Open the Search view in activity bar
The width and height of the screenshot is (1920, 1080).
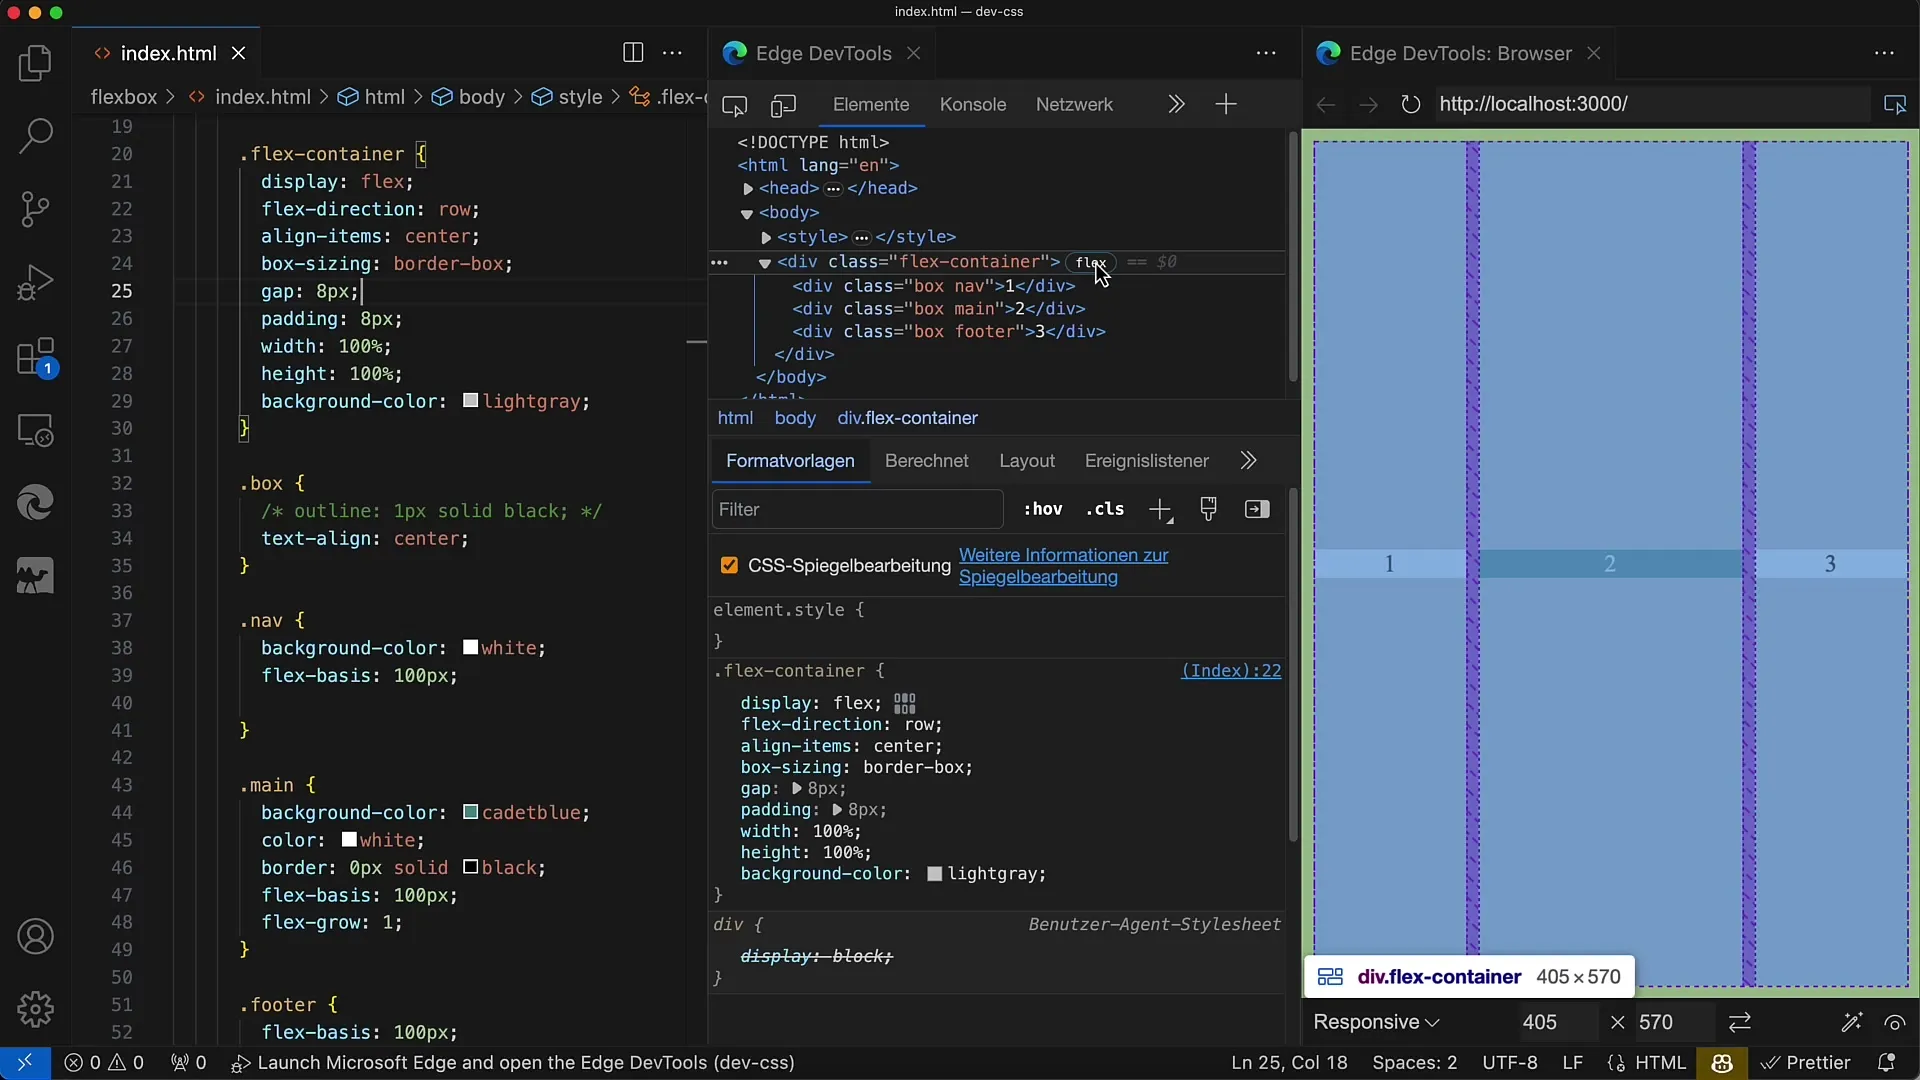point(36,136)
